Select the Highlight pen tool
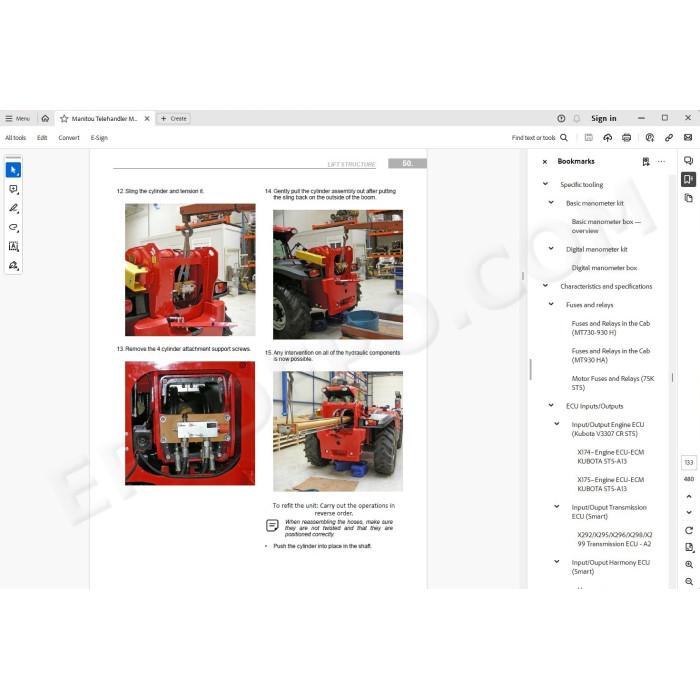Image resolution: width=700 pixels, height=700 pixels. [13, 208]
